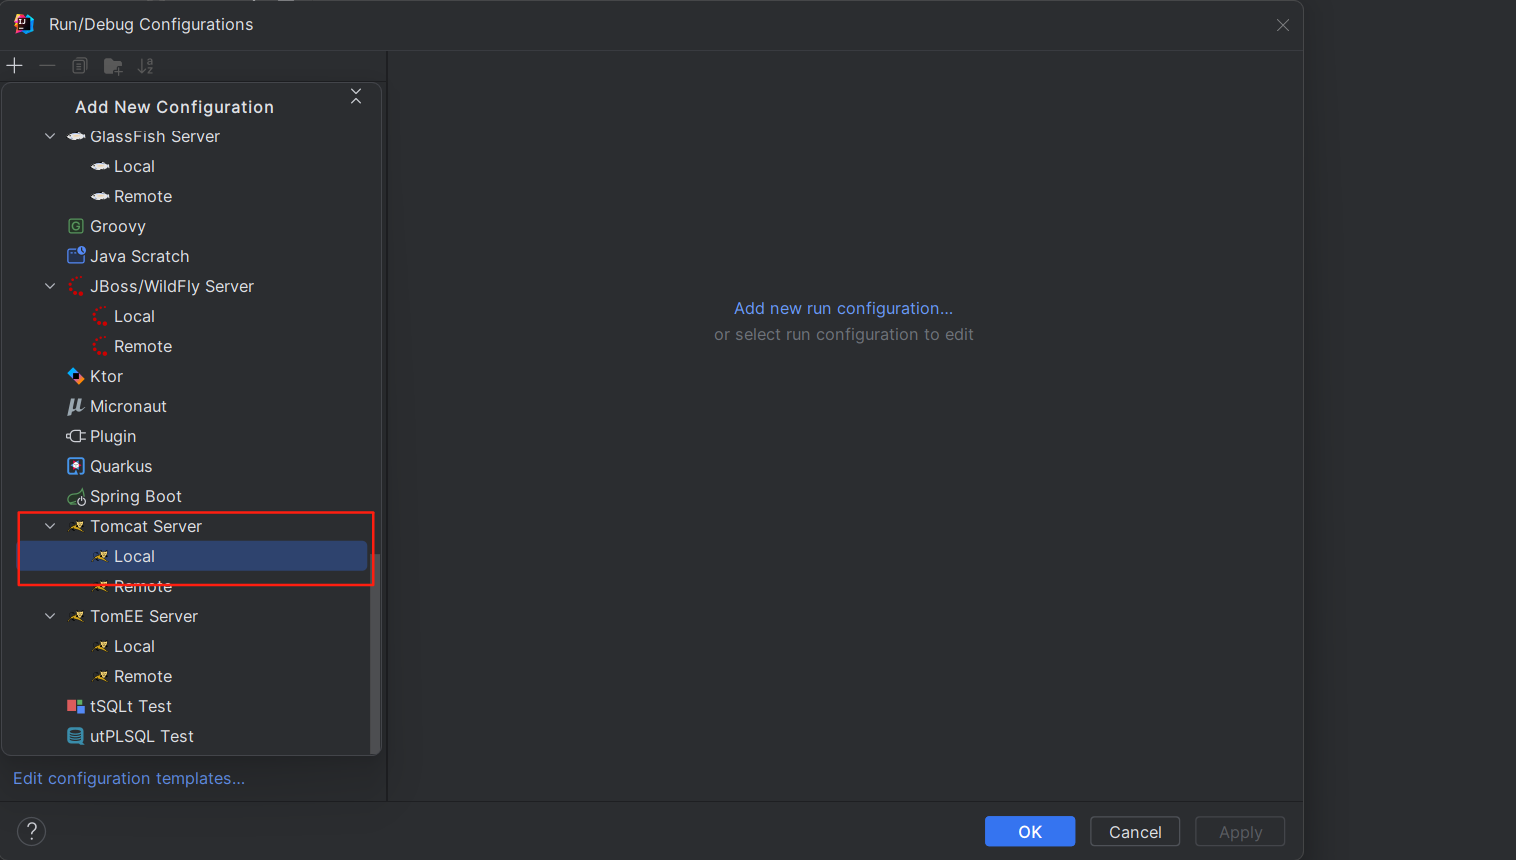Screen dimensions: 1516x860
Task: Collapse the TomEE Server node
Action: point(50,616)
